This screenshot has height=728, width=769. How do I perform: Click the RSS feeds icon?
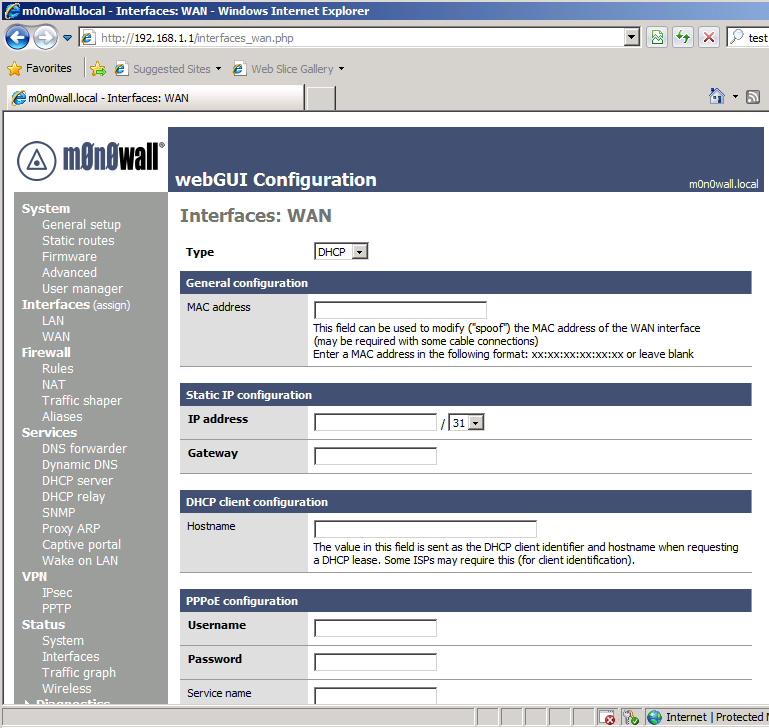point(753,97)
